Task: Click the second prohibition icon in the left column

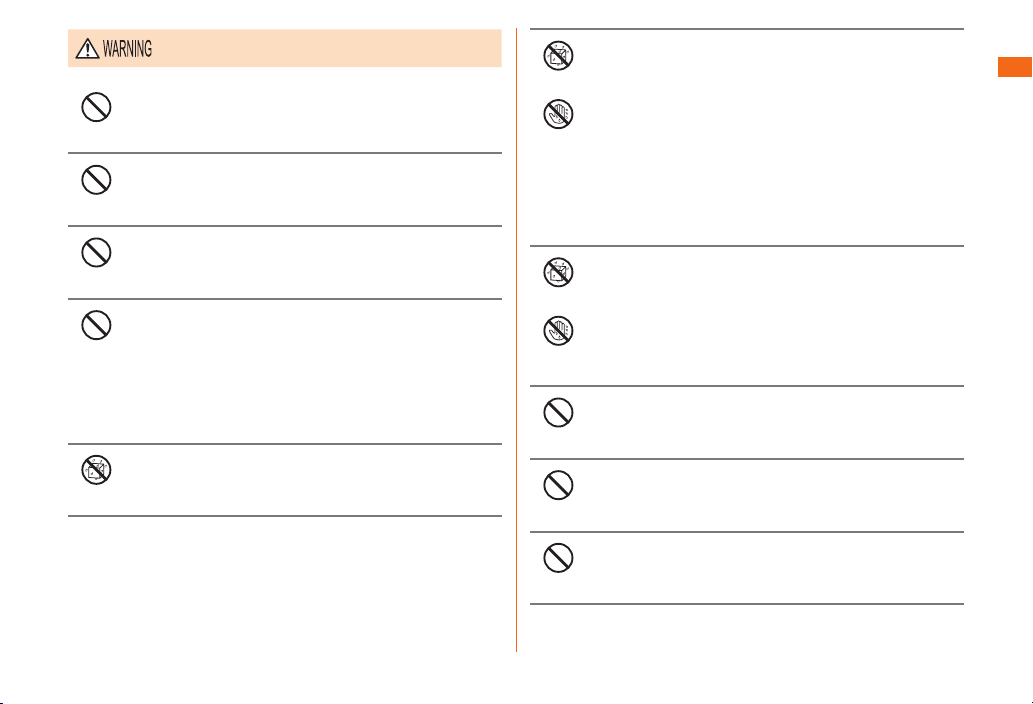Action: pos(96,180)
